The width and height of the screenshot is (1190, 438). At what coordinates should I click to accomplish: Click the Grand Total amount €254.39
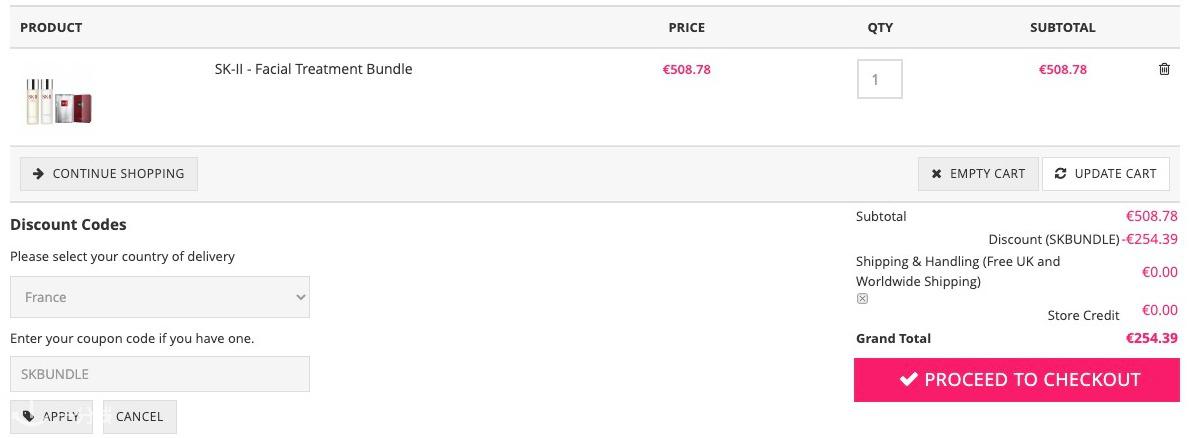point(1152,338)
